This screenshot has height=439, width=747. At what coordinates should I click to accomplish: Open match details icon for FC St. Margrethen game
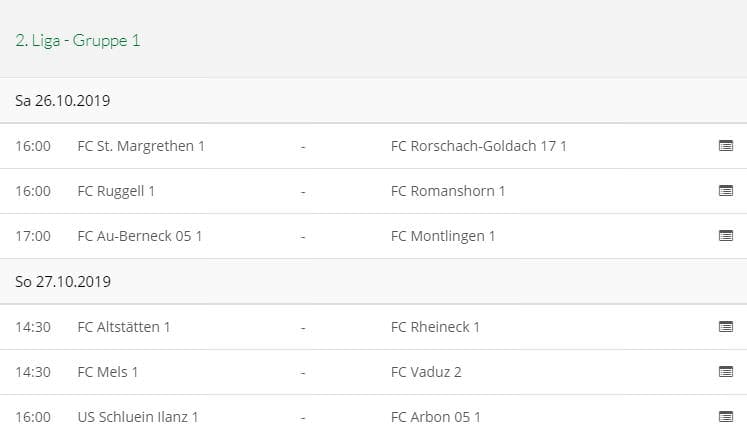(726, 146)
